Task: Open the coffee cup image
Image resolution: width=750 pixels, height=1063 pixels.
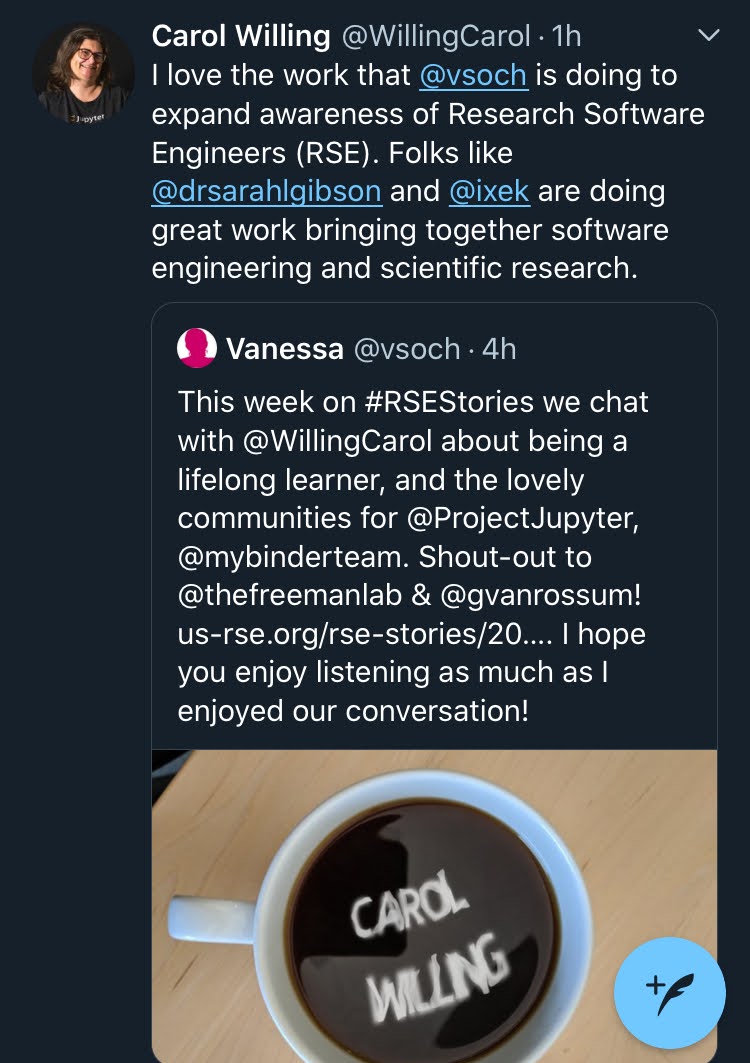Action: click(x=434, y=906)
